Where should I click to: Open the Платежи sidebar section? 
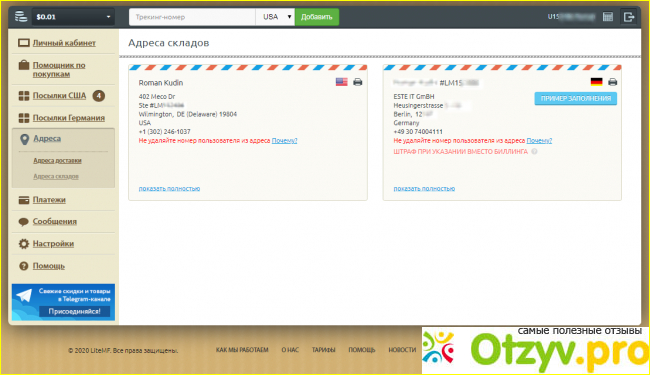click(x=49, y=200)
